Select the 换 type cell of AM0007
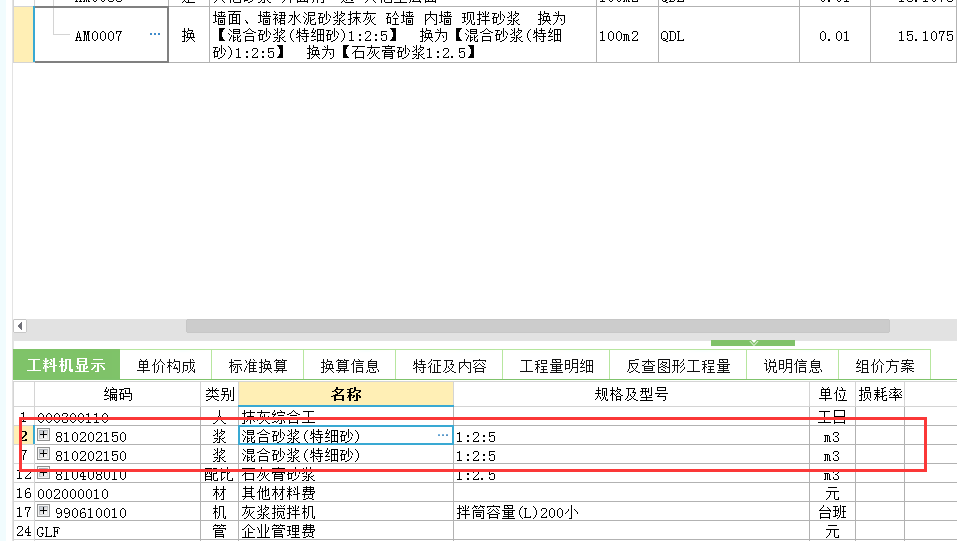 (189, 35)
